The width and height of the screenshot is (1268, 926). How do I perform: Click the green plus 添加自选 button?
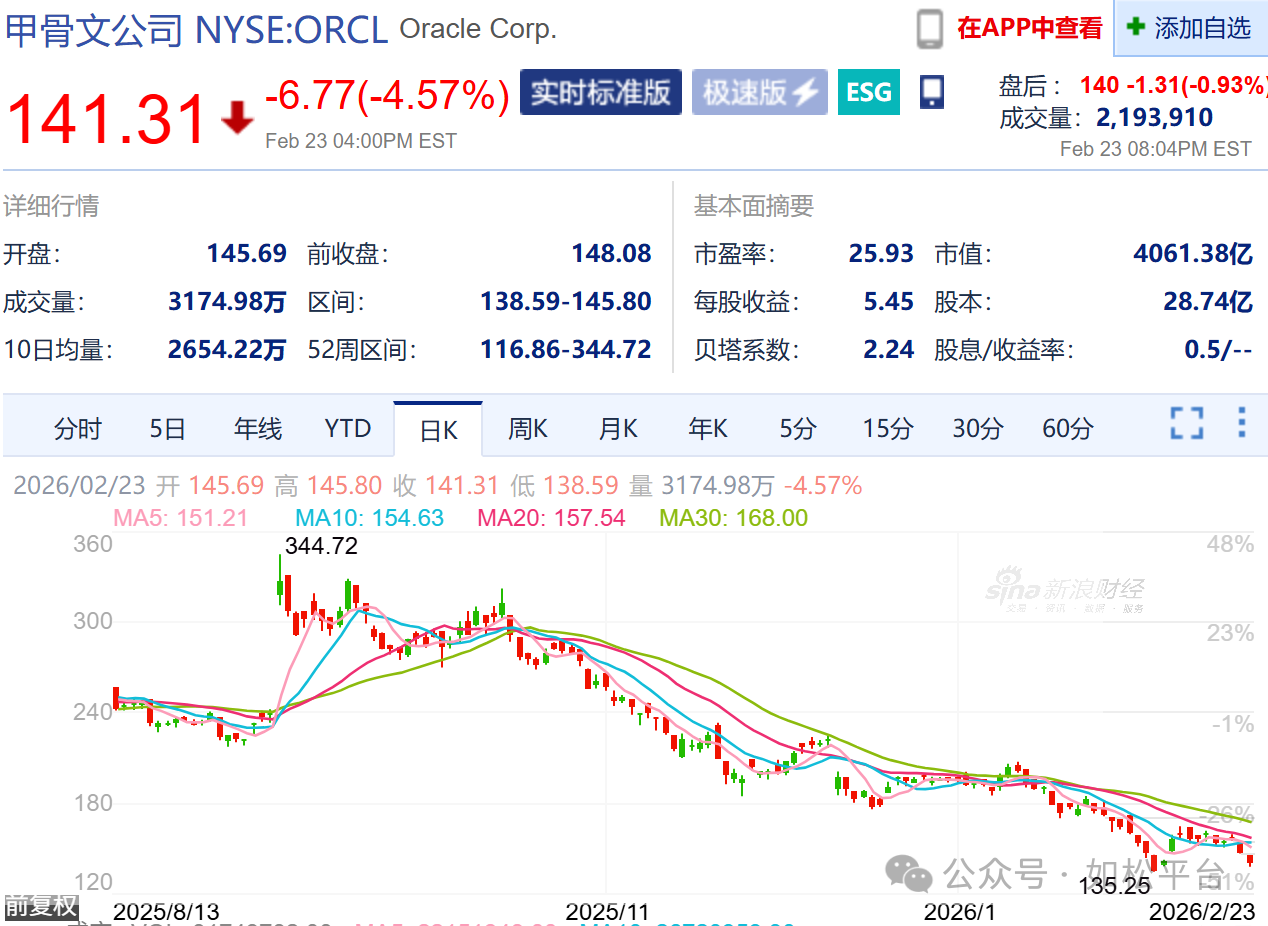point(1190,28)
